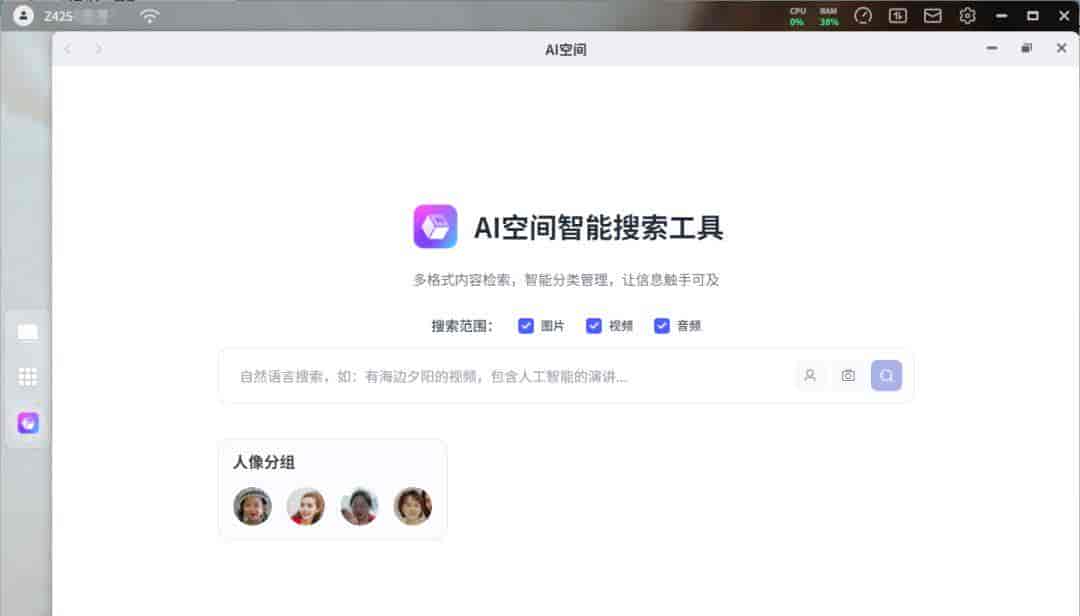Viewport: 1080px width, 616px height.
Task: Click the Z425 user name text
Action: (x=58, y=16)
